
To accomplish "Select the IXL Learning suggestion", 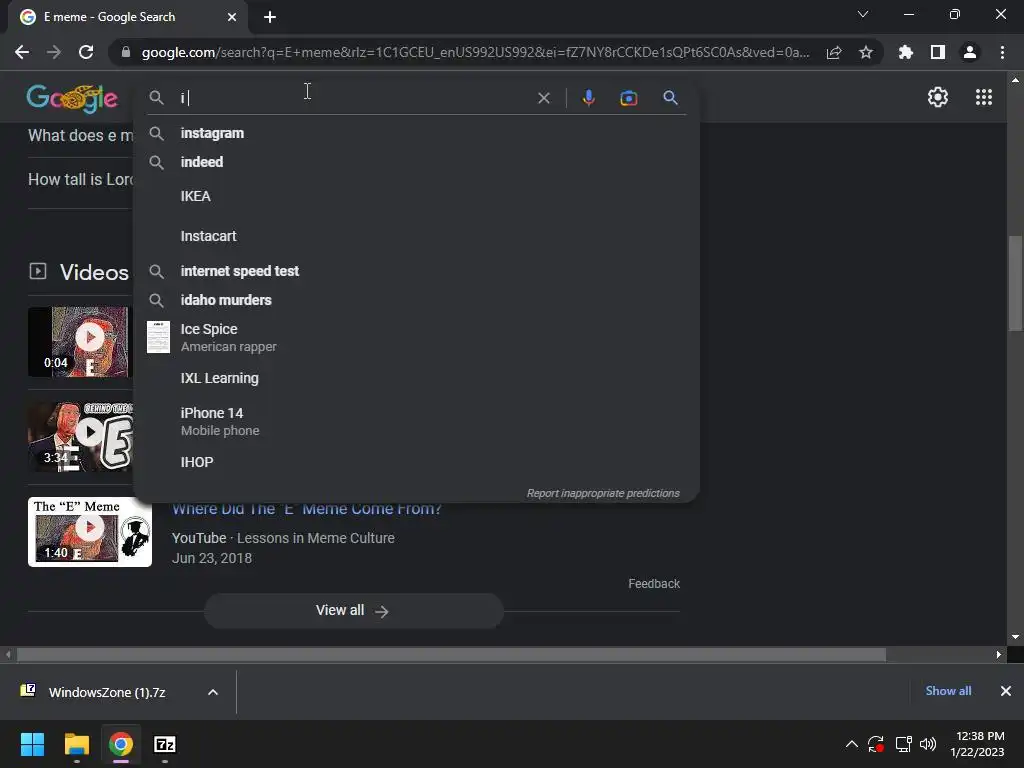I will click(x=417, y=378).
